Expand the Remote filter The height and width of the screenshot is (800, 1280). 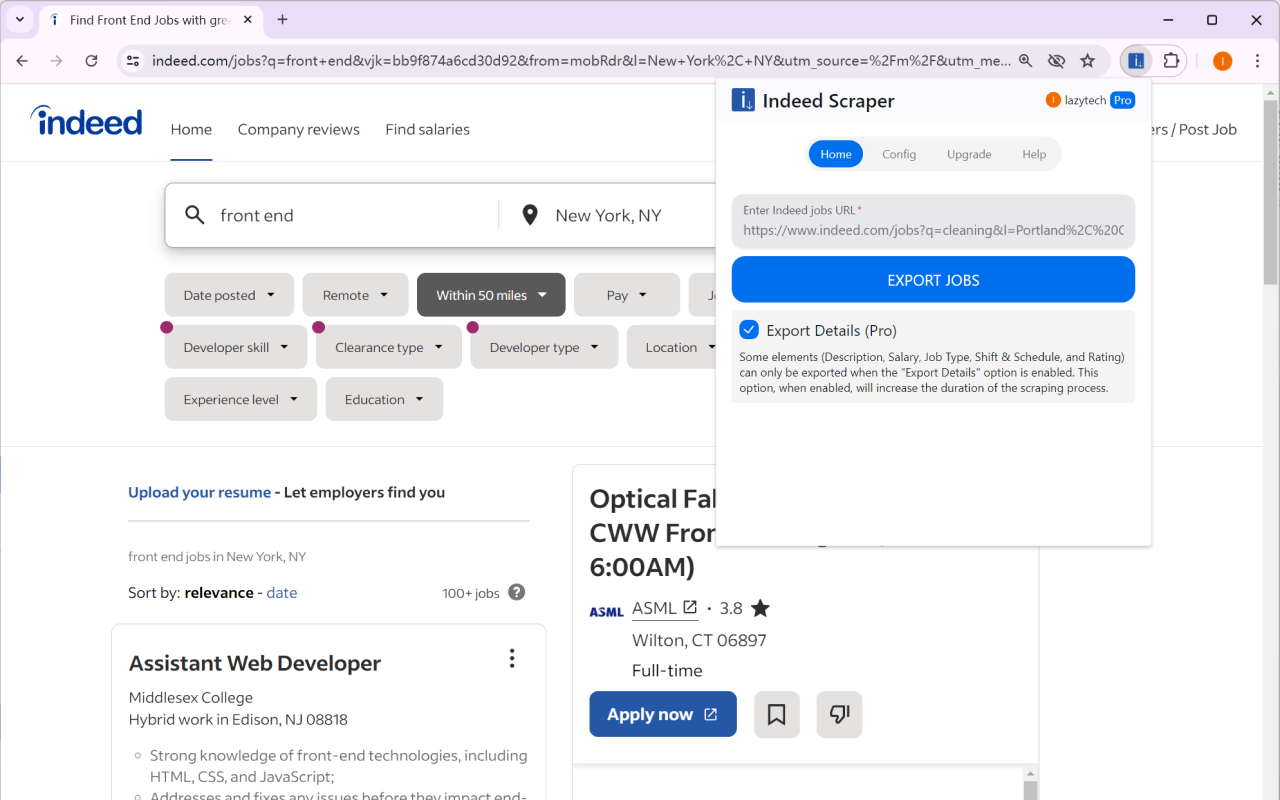[x=355, y=295]
